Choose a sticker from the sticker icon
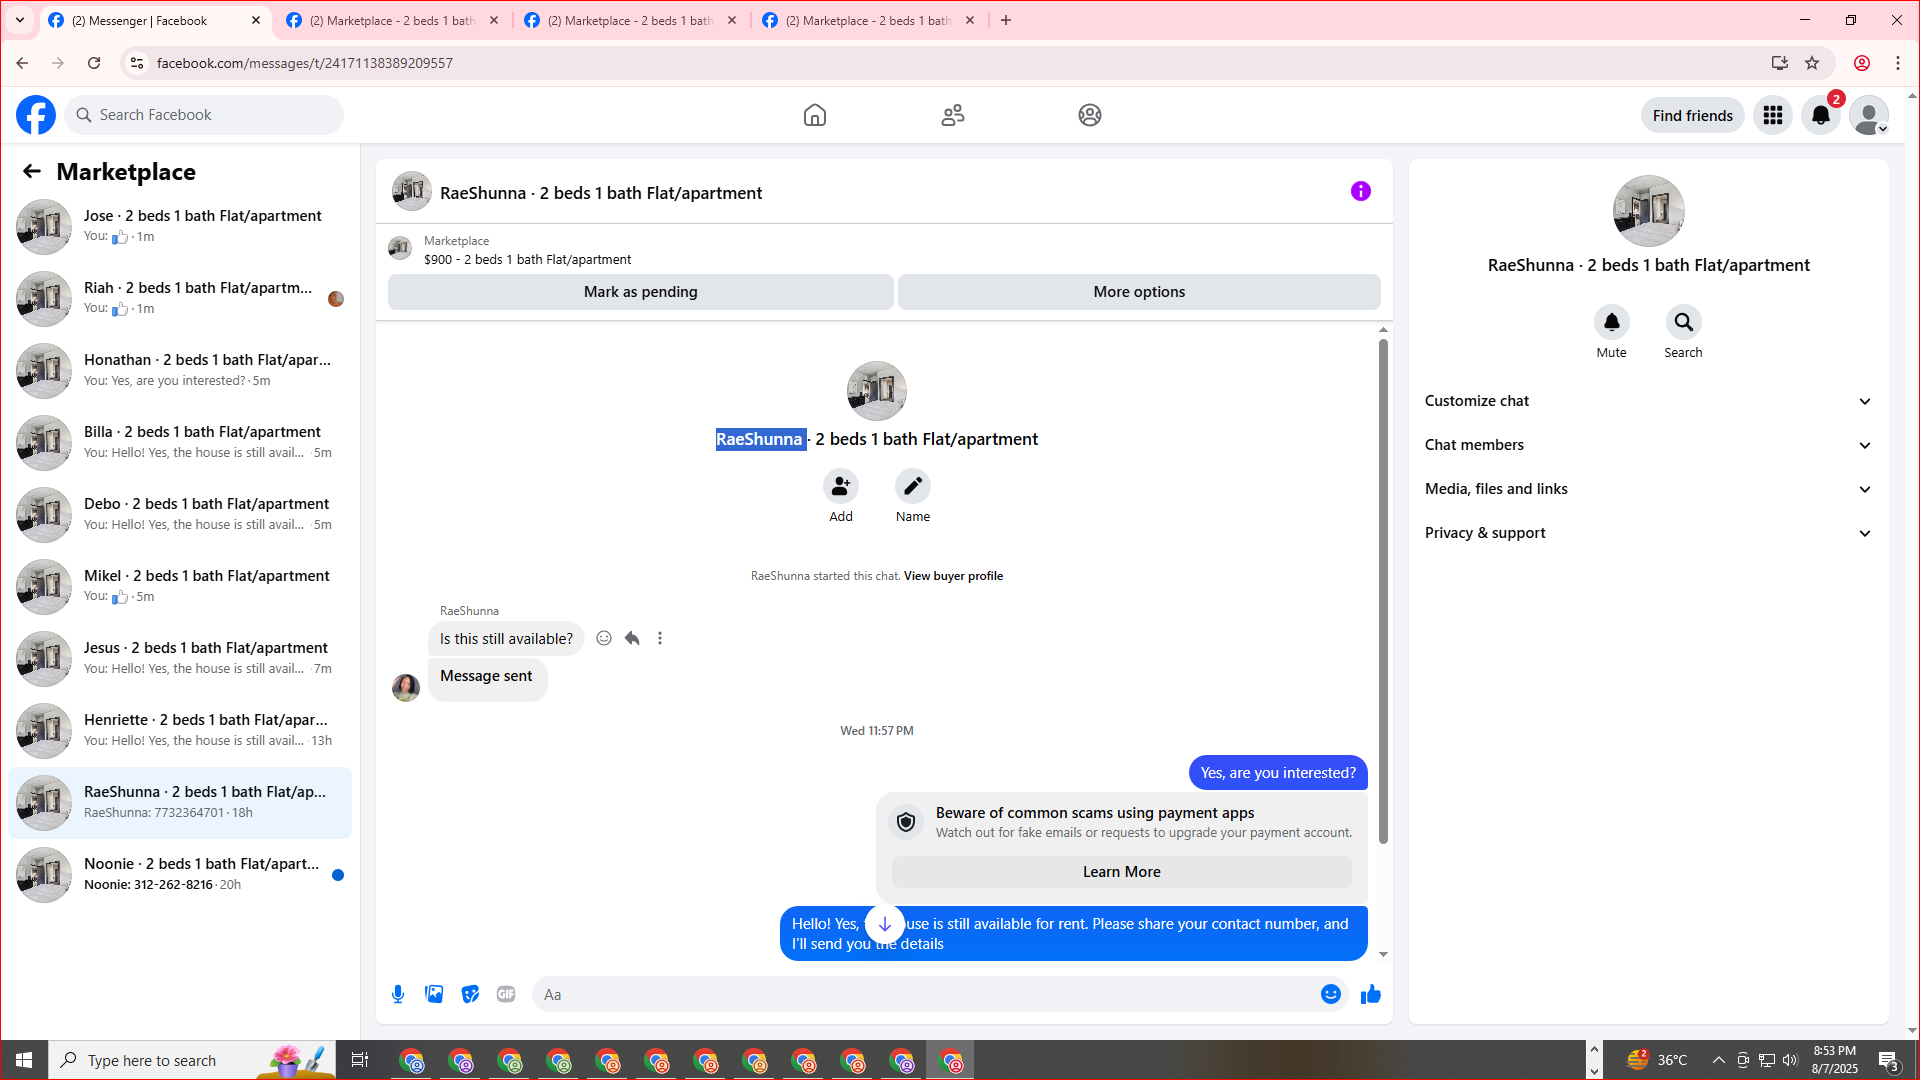This screenshot has height=1080, width=1920. [470, 994]
